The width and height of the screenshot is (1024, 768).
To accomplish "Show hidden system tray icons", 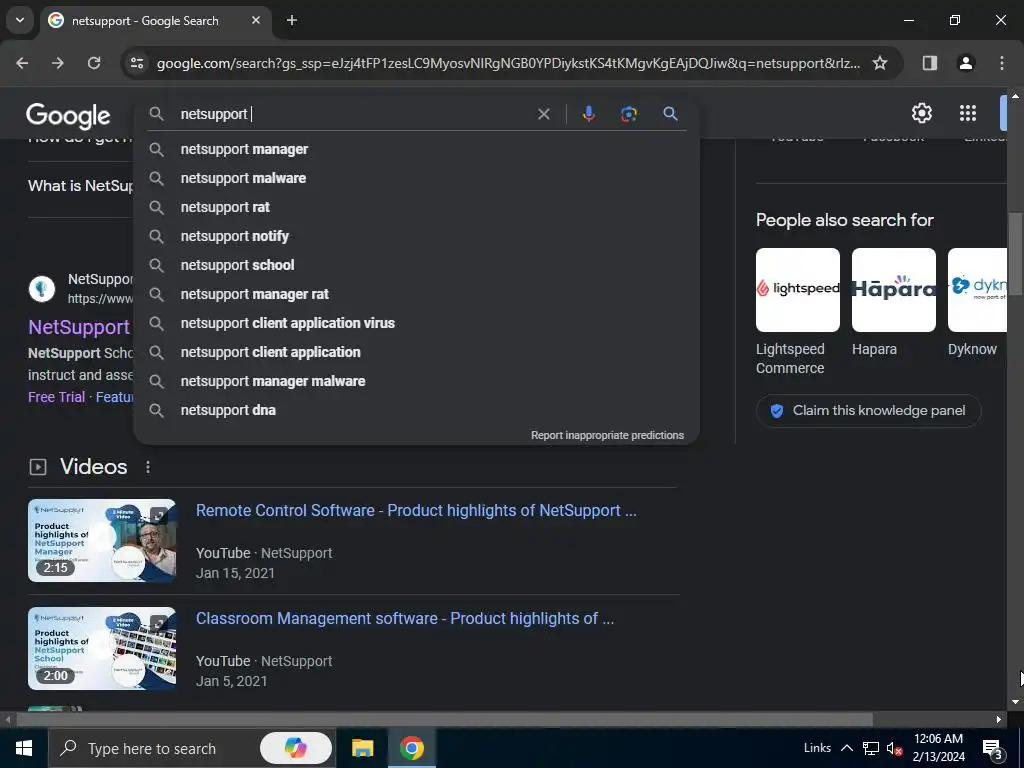I will click(x=846, y=748).
